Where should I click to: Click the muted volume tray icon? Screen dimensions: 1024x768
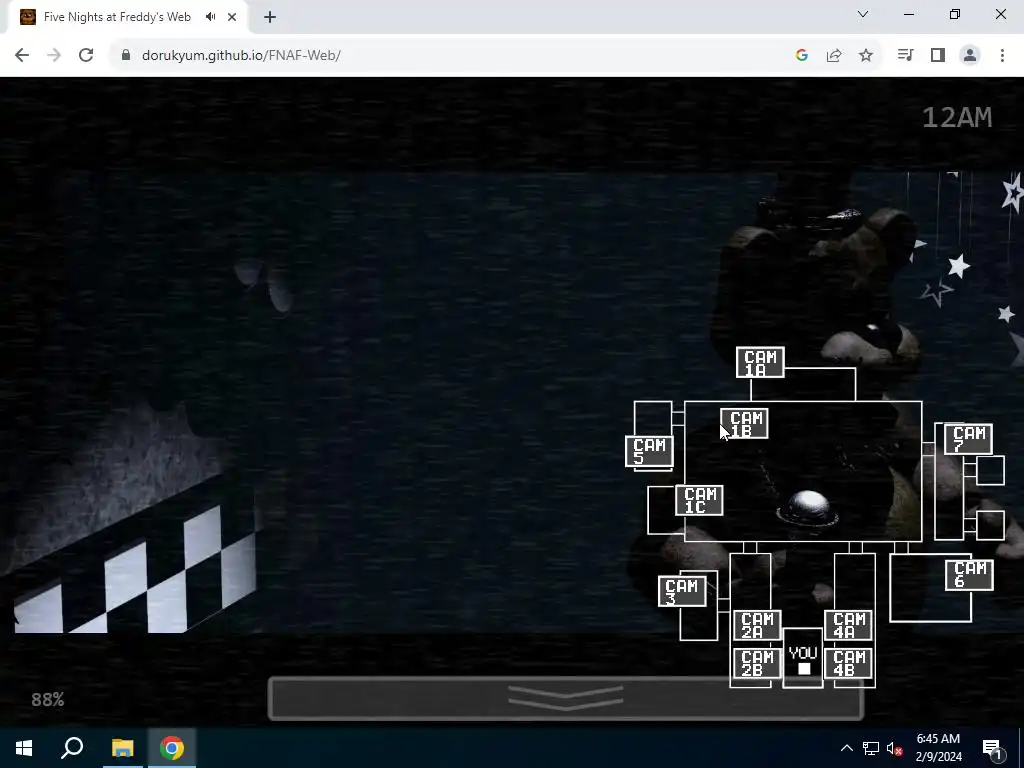894,748
